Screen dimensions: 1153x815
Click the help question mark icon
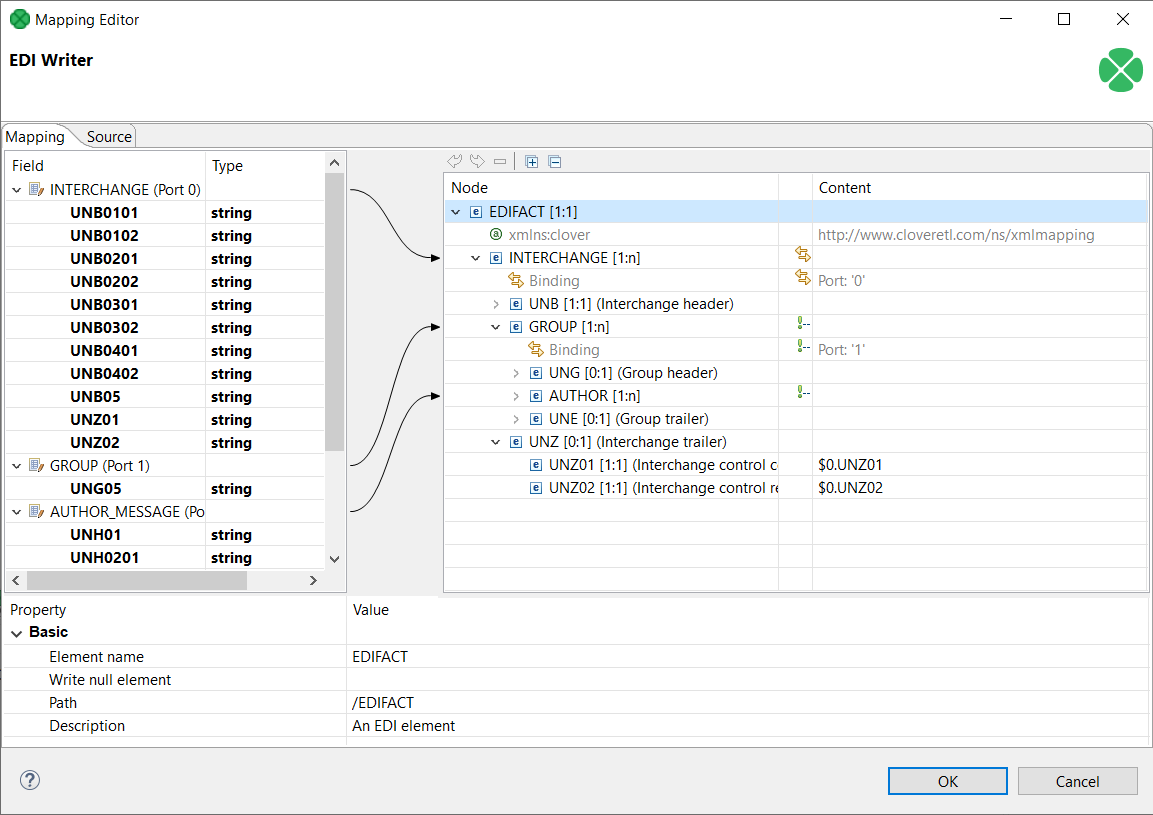click(29, 780)
